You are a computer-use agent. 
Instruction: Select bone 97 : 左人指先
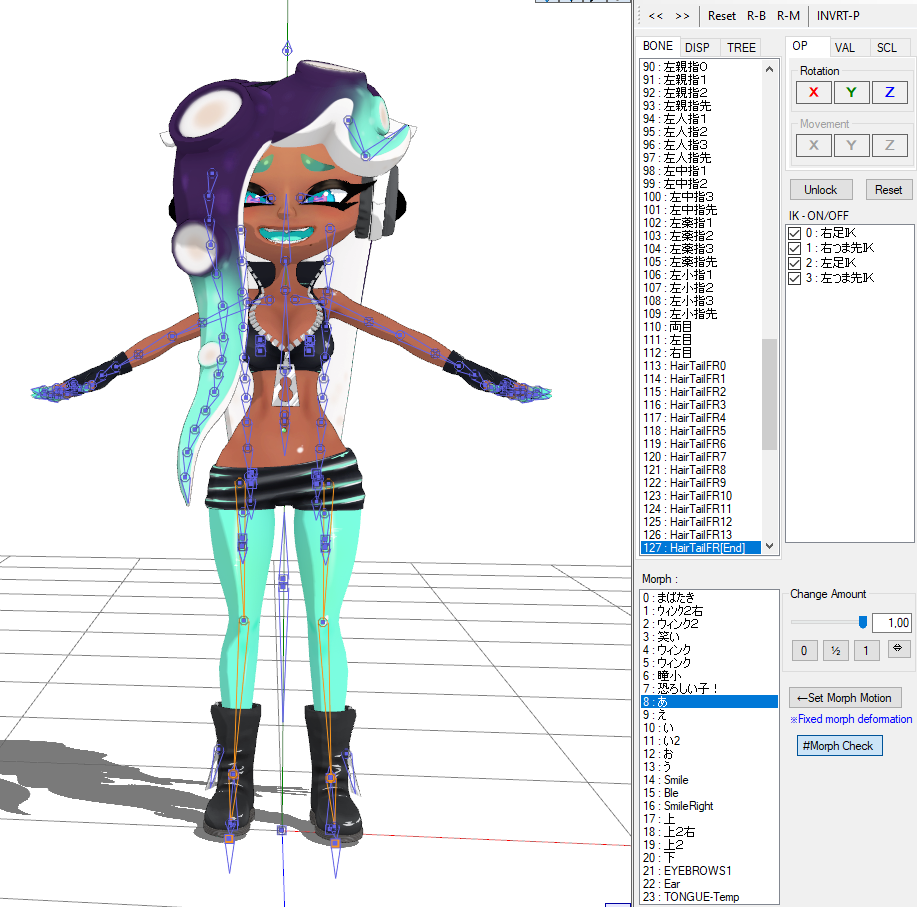(x=701, y=158)
